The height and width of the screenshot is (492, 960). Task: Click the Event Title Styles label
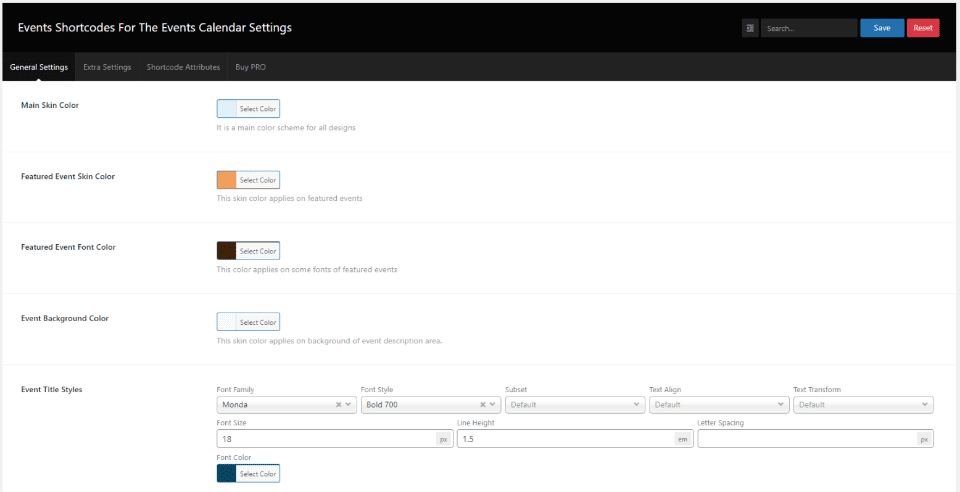(x=51, y=389)
